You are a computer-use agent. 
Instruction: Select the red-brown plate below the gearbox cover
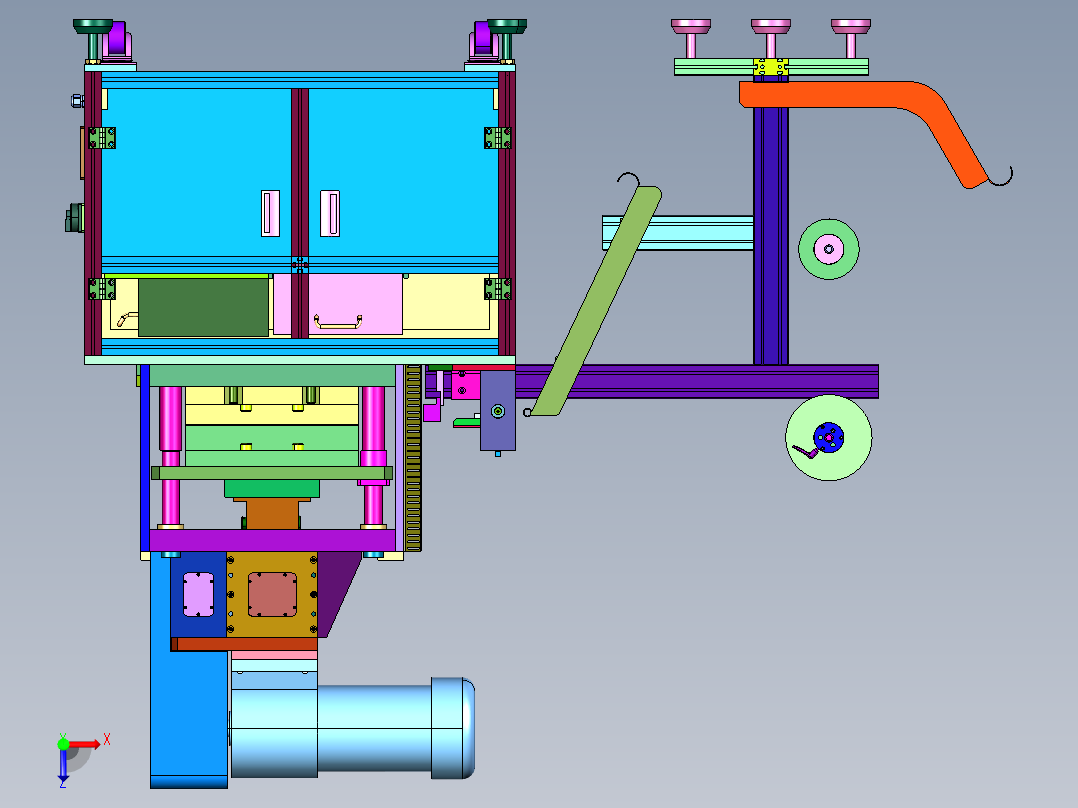click(x=244, y=644)
